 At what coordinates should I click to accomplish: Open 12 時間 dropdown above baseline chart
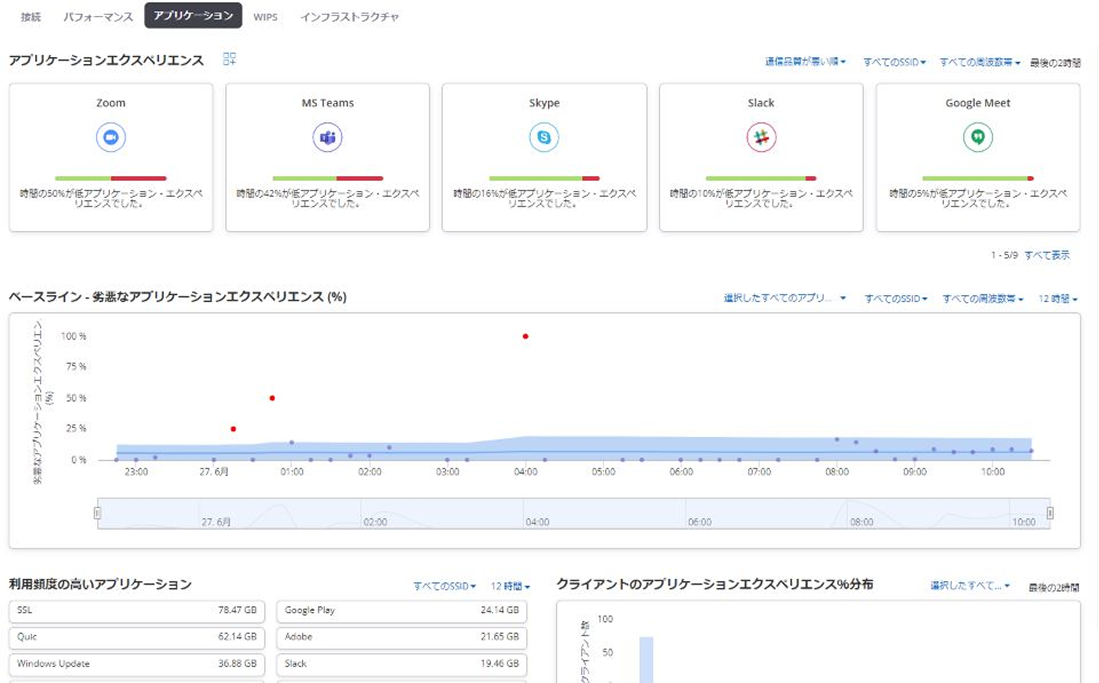(1058, 299)
